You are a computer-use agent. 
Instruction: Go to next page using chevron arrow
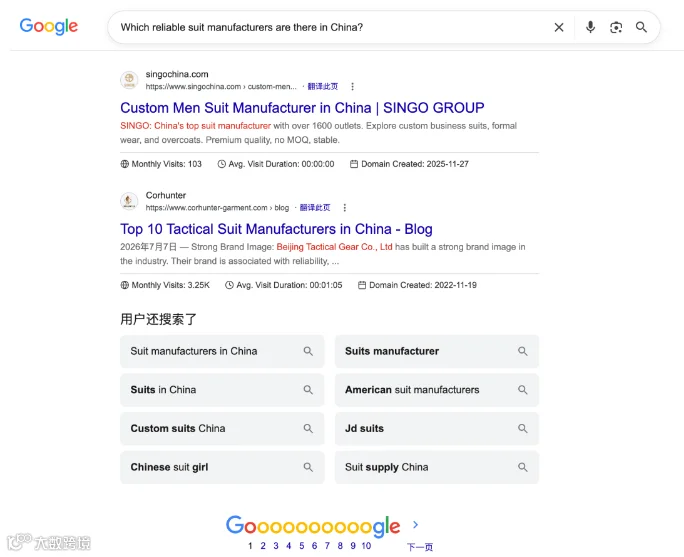[415, 524]
